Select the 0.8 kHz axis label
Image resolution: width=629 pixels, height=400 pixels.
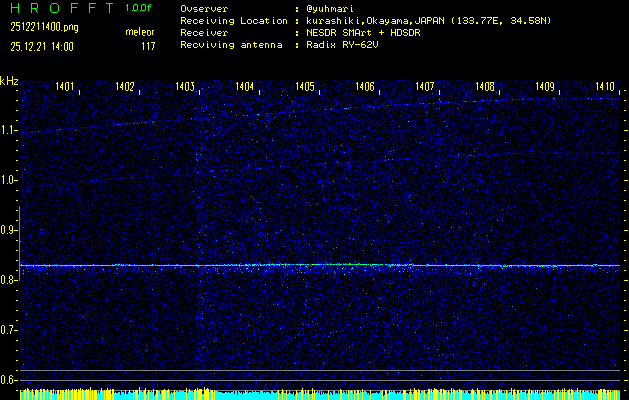pyautogui.click(x=9, y=280)
